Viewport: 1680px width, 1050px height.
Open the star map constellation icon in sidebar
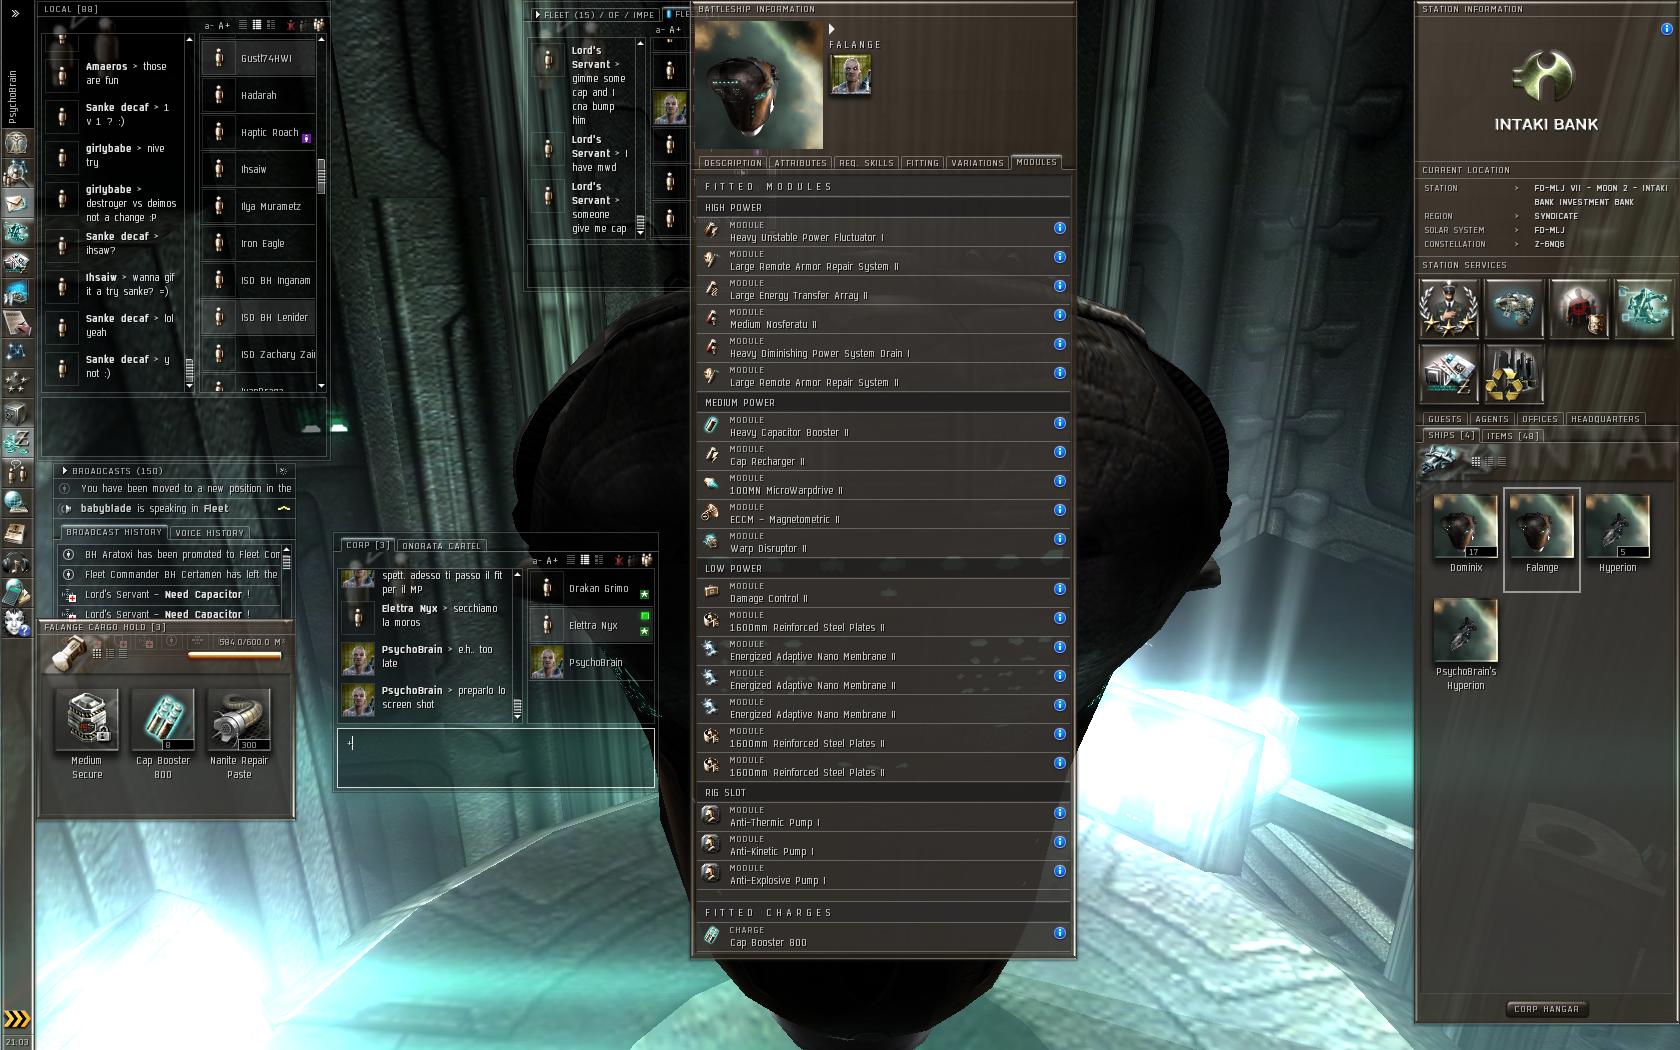click(16, 351)
